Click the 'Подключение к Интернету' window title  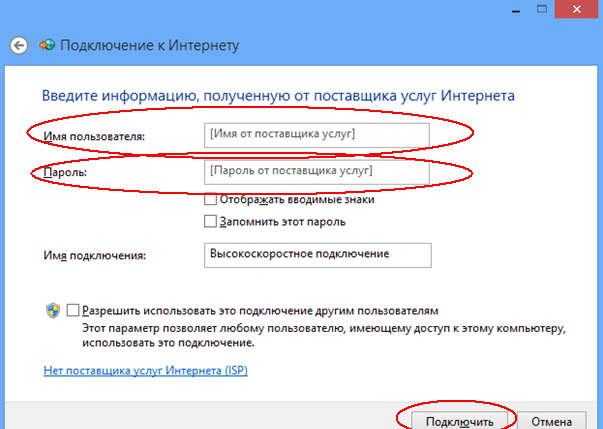pyautogui.click(x=150, y=46)
